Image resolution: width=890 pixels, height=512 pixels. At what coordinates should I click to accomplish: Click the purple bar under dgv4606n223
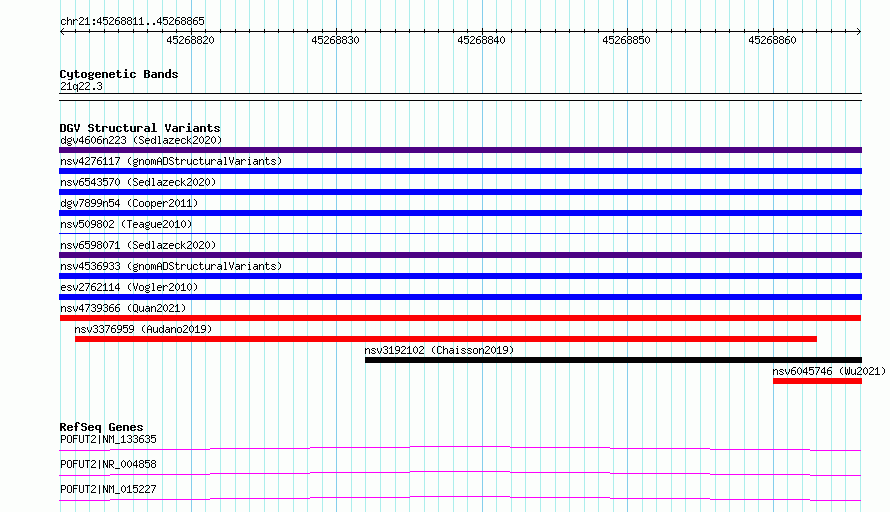460,150
